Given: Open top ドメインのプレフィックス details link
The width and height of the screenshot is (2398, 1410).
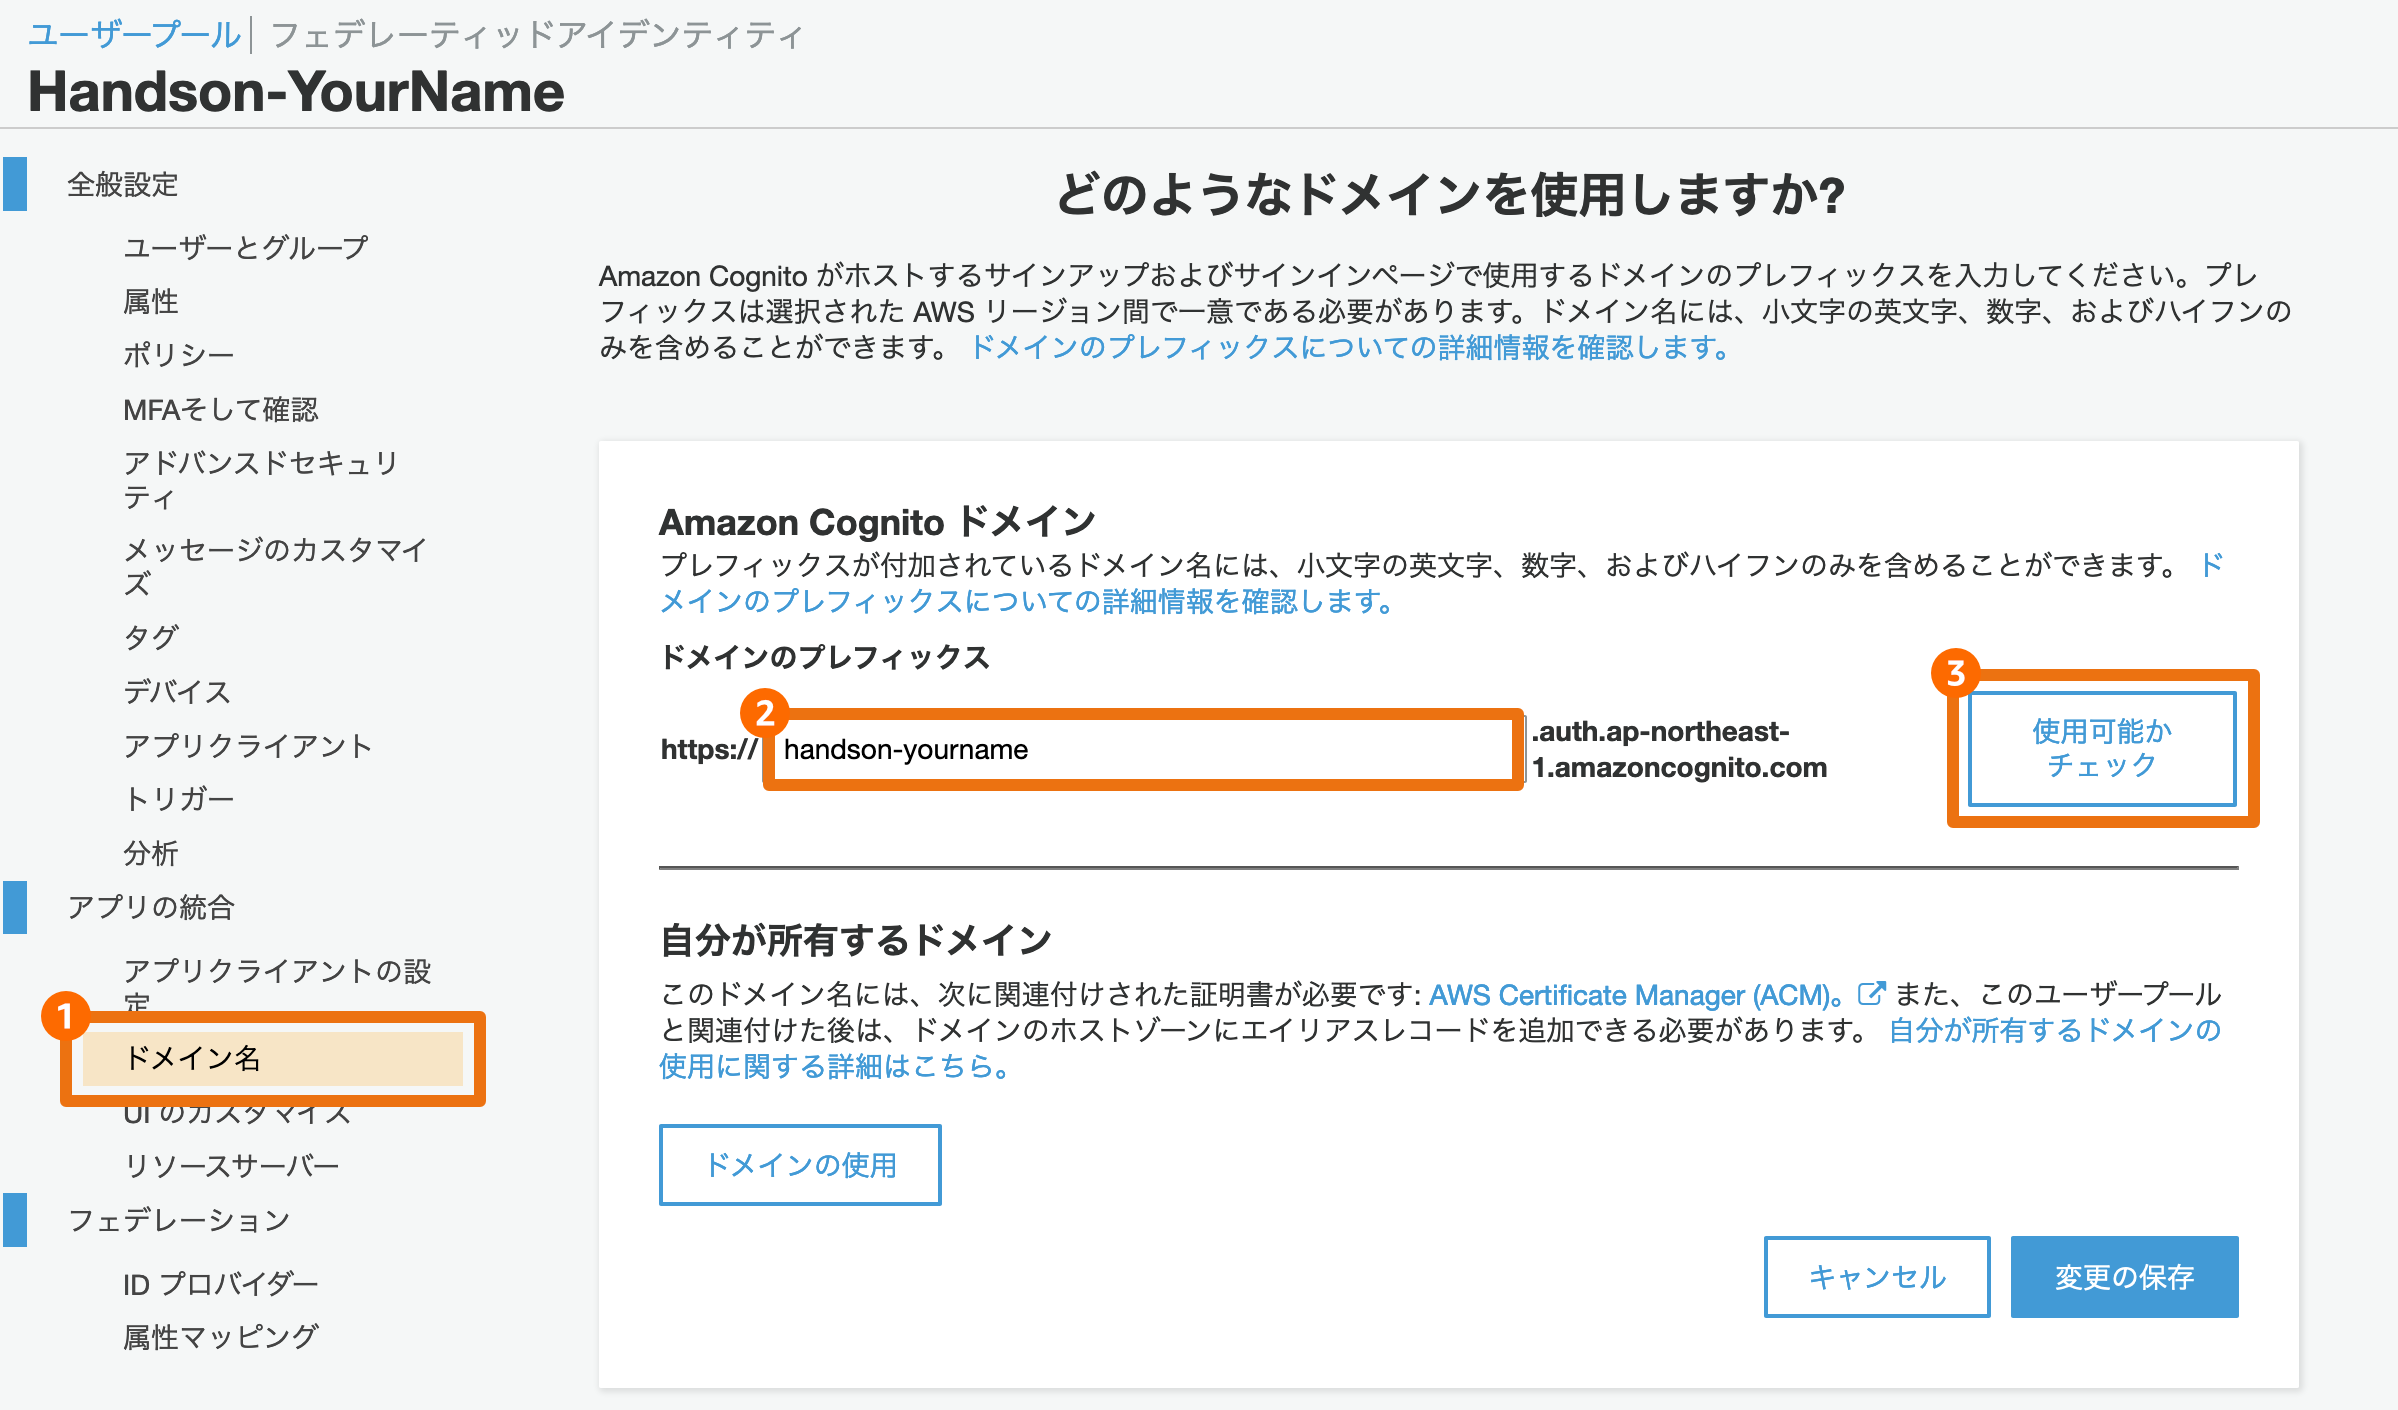Looking at the screenshot, I should pos(1349,347).
